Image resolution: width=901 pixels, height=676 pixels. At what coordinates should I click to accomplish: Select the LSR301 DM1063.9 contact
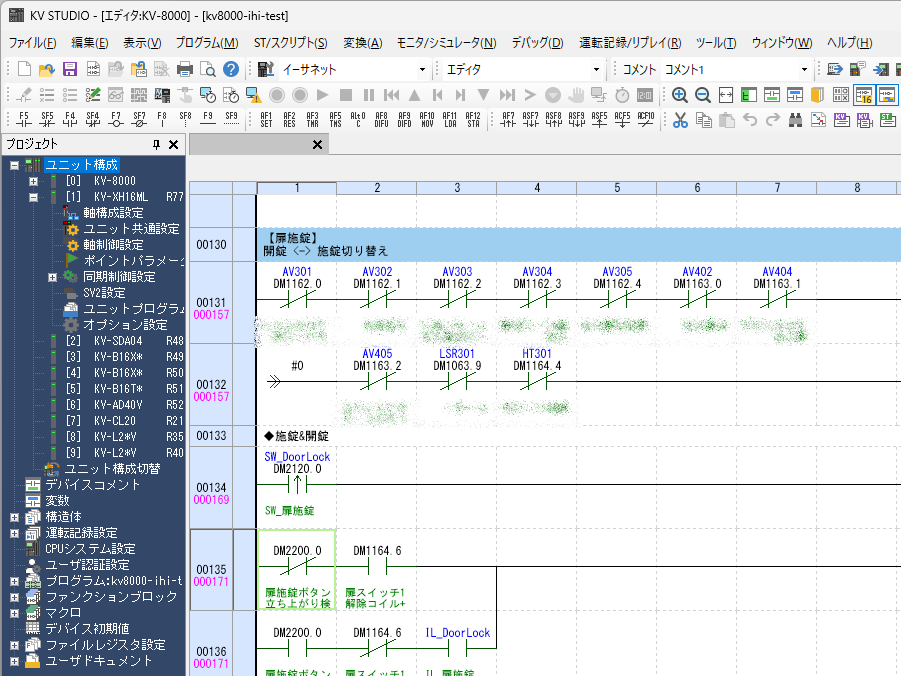coord(457,381)
